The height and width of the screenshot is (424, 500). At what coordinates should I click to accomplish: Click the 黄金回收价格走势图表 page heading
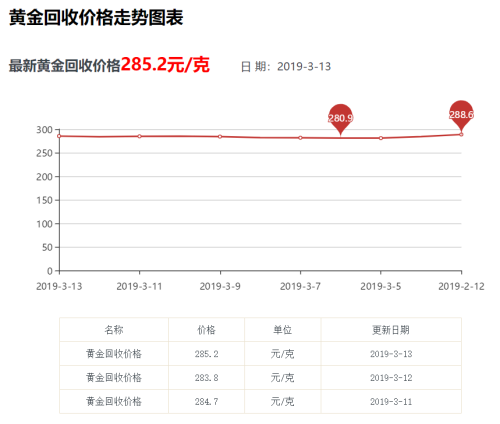96,17
